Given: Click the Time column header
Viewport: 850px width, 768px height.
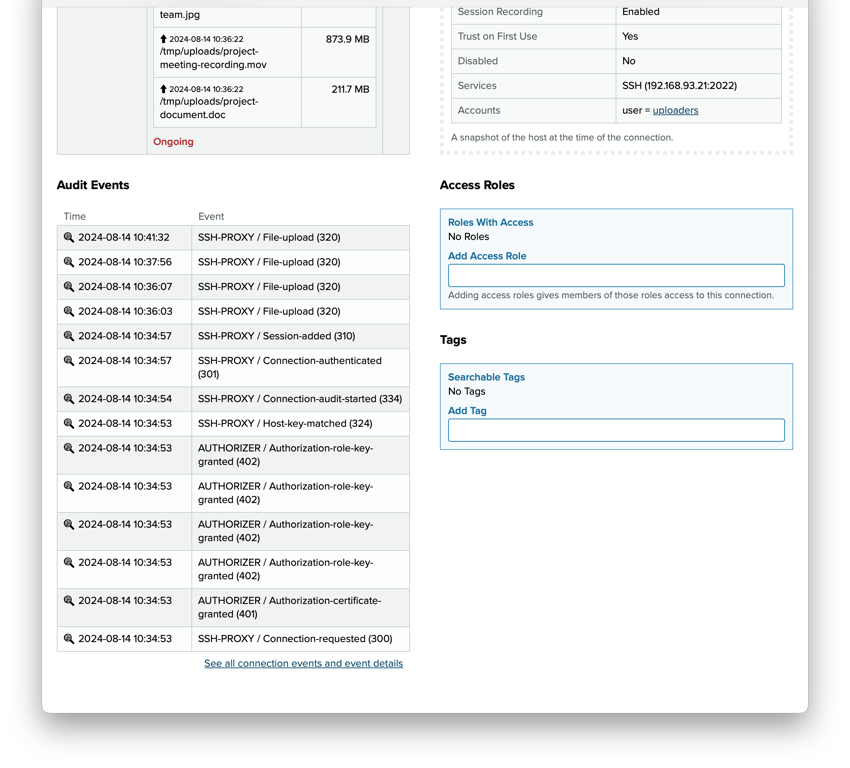Looking at the screenshot, I should point(75,216).
